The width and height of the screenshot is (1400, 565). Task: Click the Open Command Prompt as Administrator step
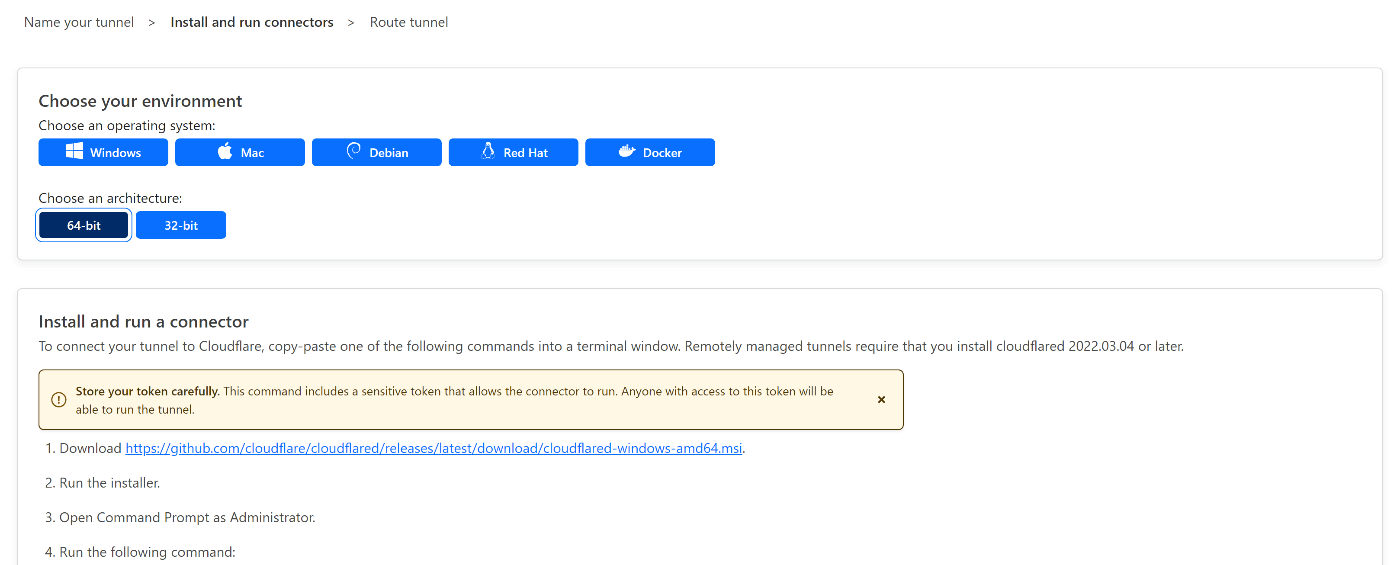[181, 518]
